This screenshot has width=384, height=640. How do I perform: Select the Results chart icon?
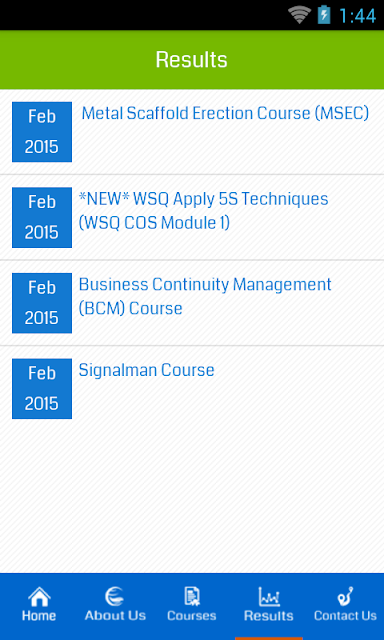point(269,597)
